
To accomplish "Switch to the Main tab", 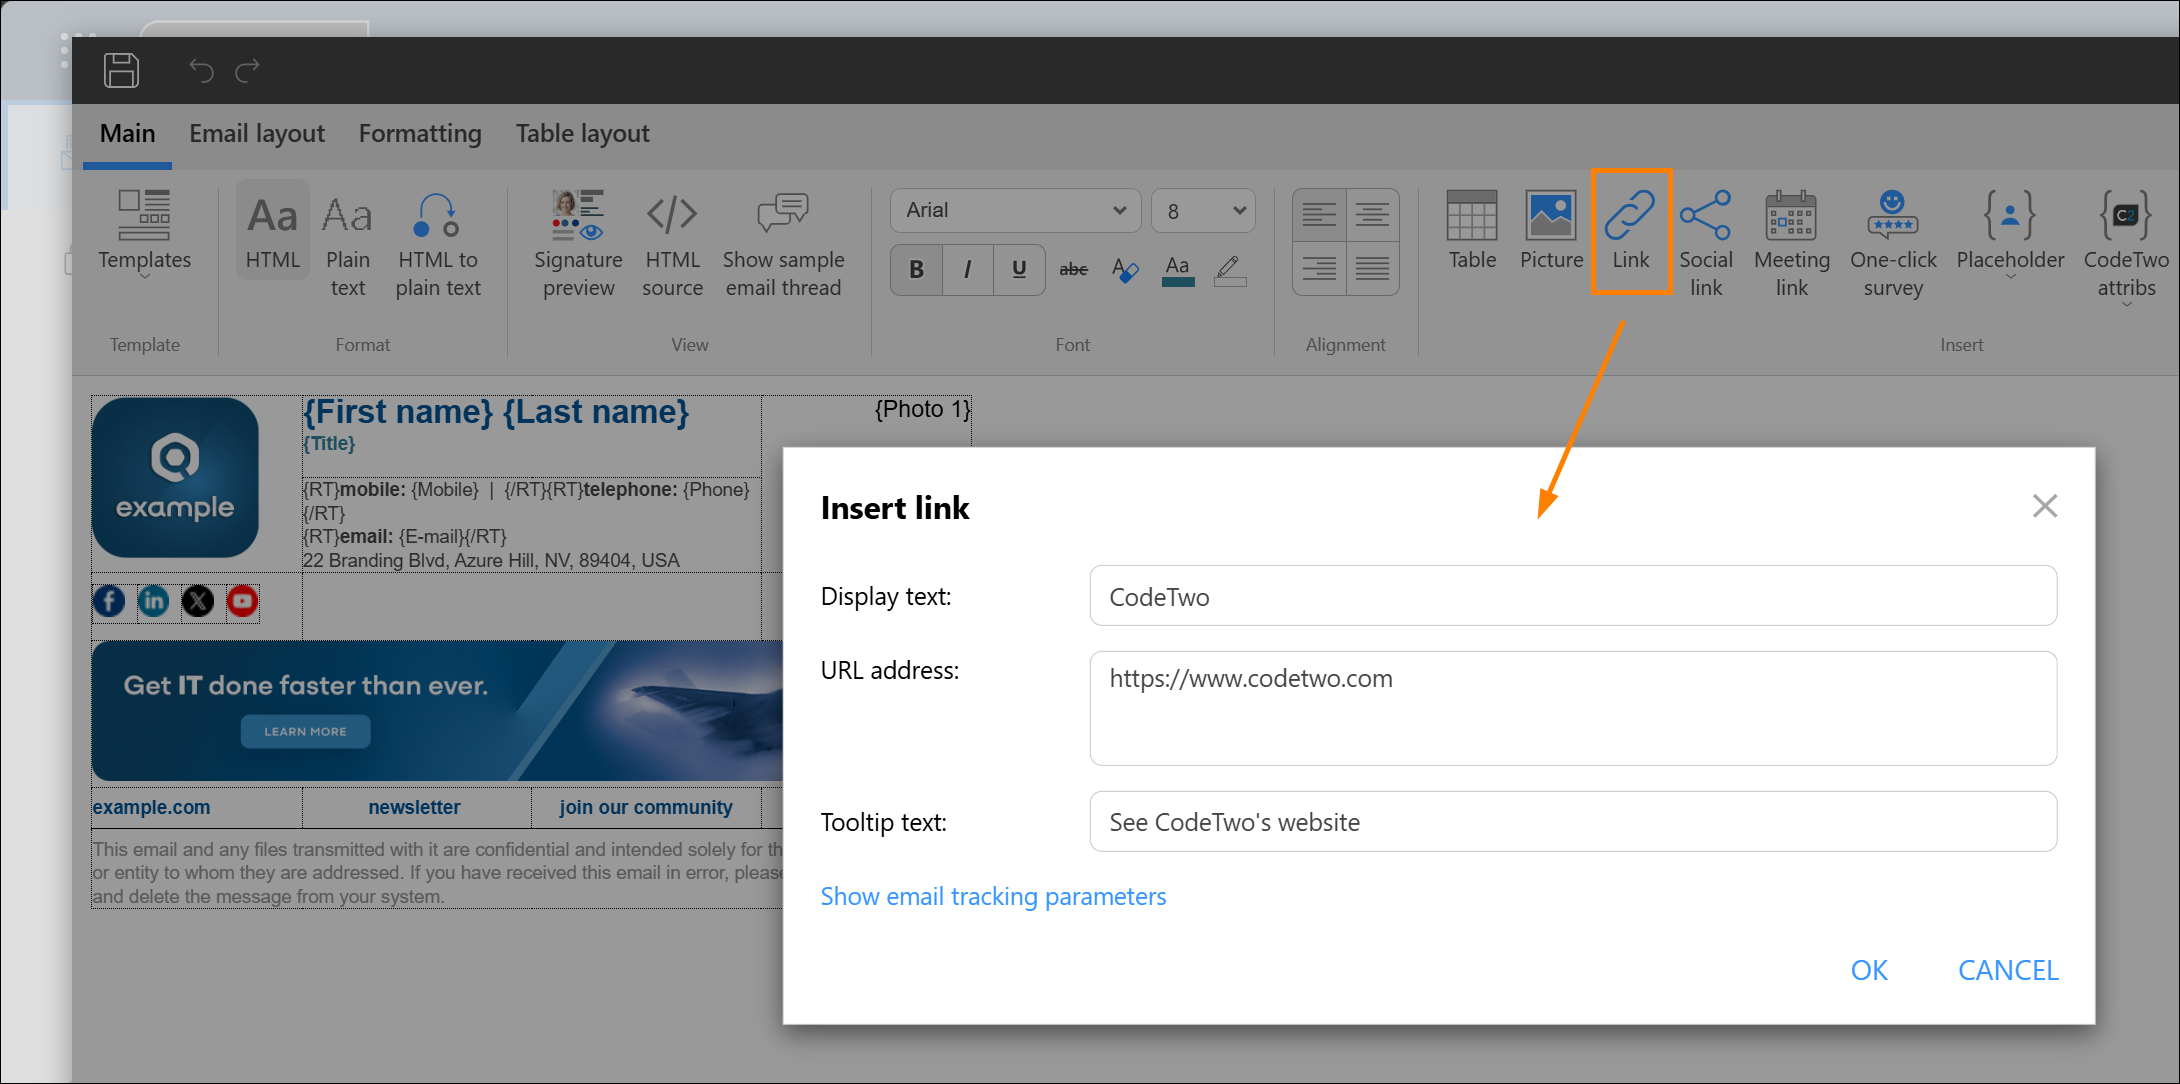I will pos(127,134).
